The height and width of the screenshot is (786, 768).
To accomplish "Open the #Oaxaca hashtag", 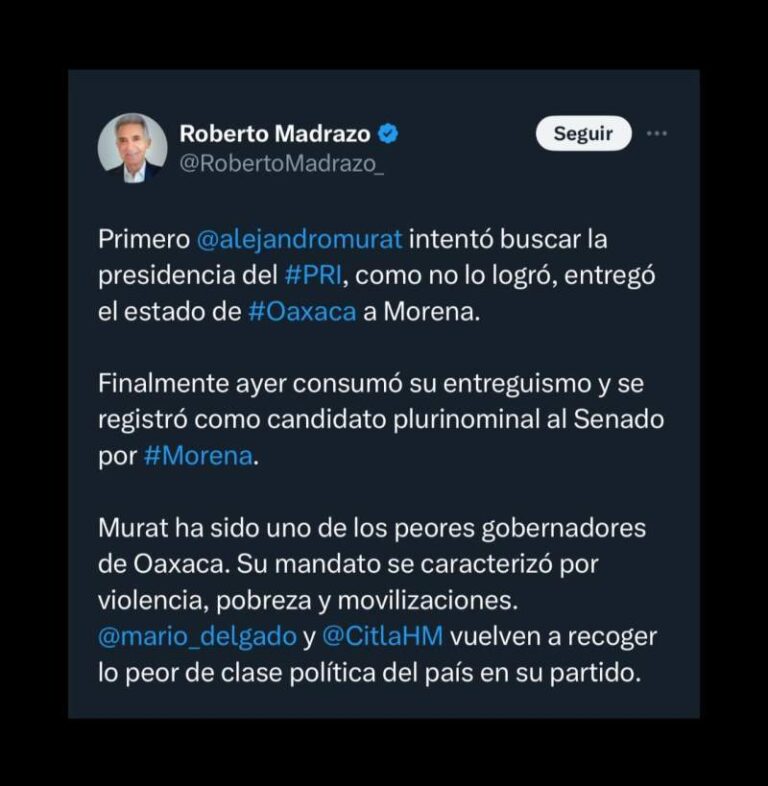I will click(302, 310).
